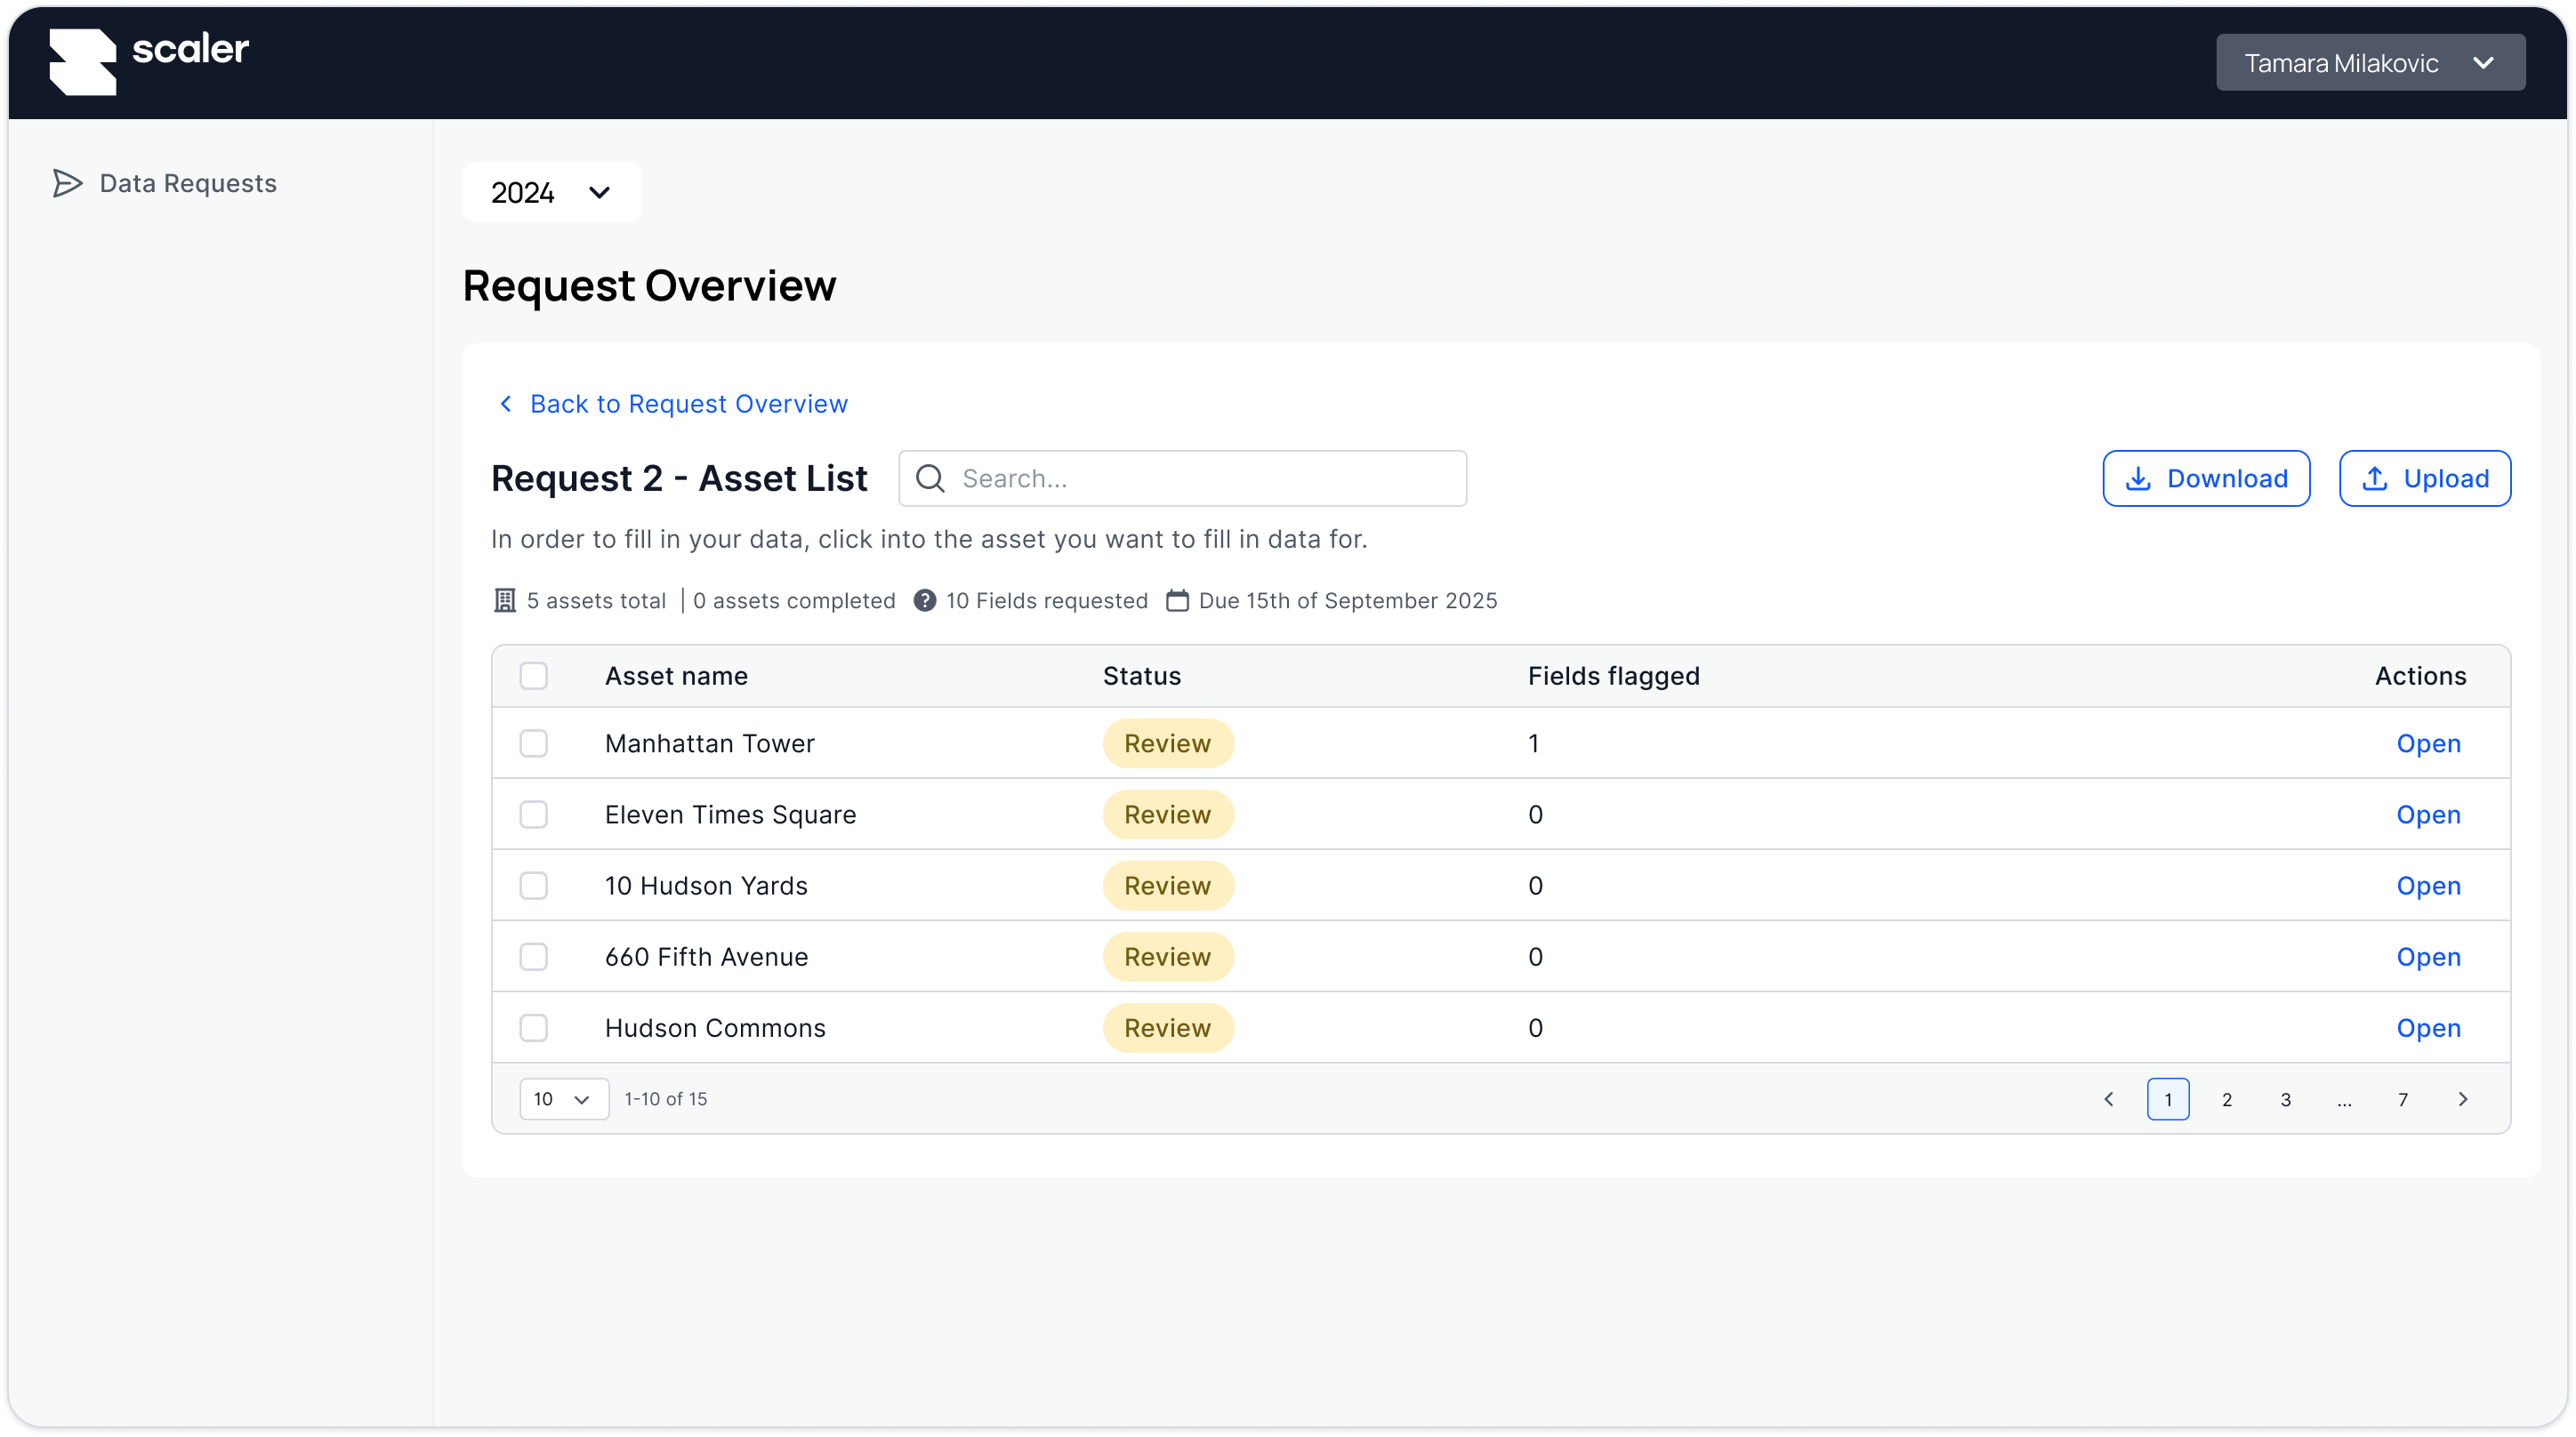Click the Scaler logo icon
Viewport: 2576px width, 1437px height.
(82, 62)
